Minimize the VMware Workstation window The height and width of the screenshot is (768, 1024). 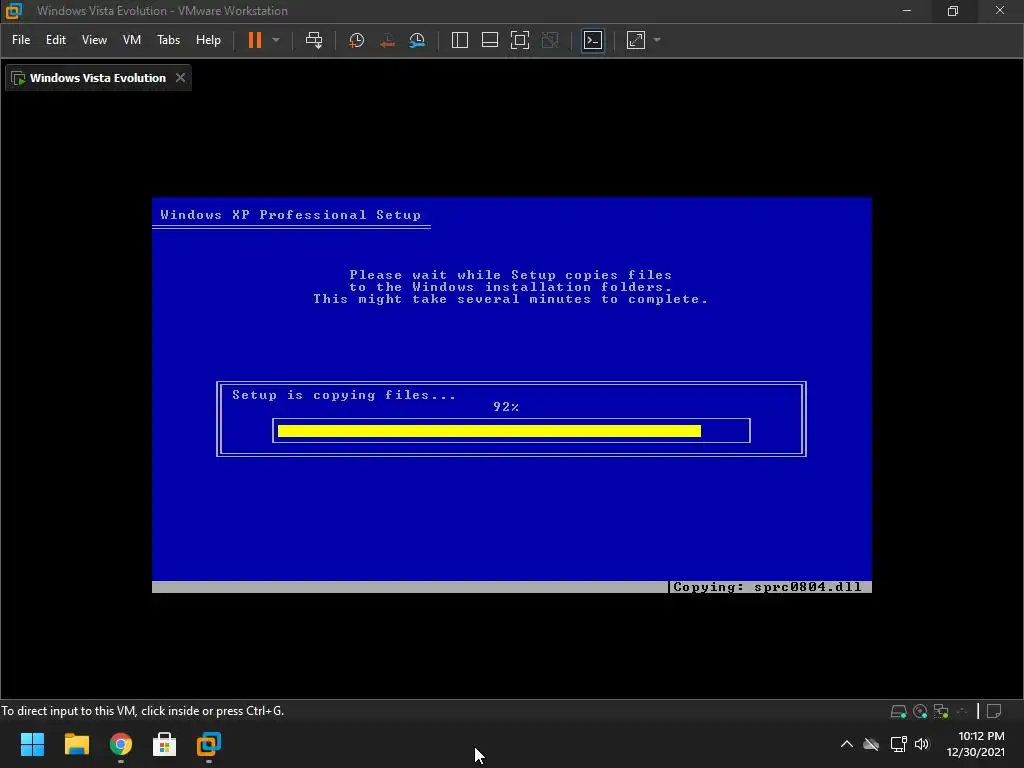click(906, 10)
